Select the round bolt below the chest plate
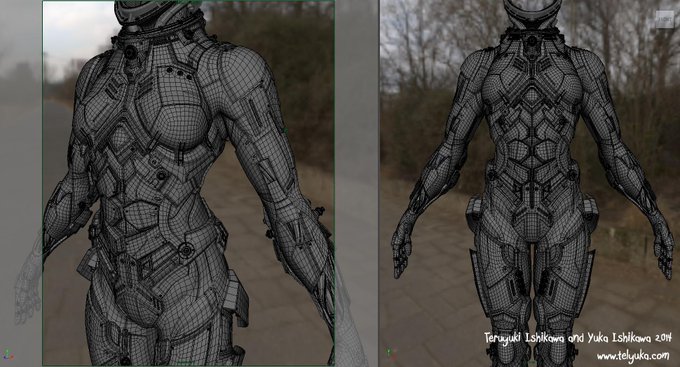680x367 pixels. (161, 175)
